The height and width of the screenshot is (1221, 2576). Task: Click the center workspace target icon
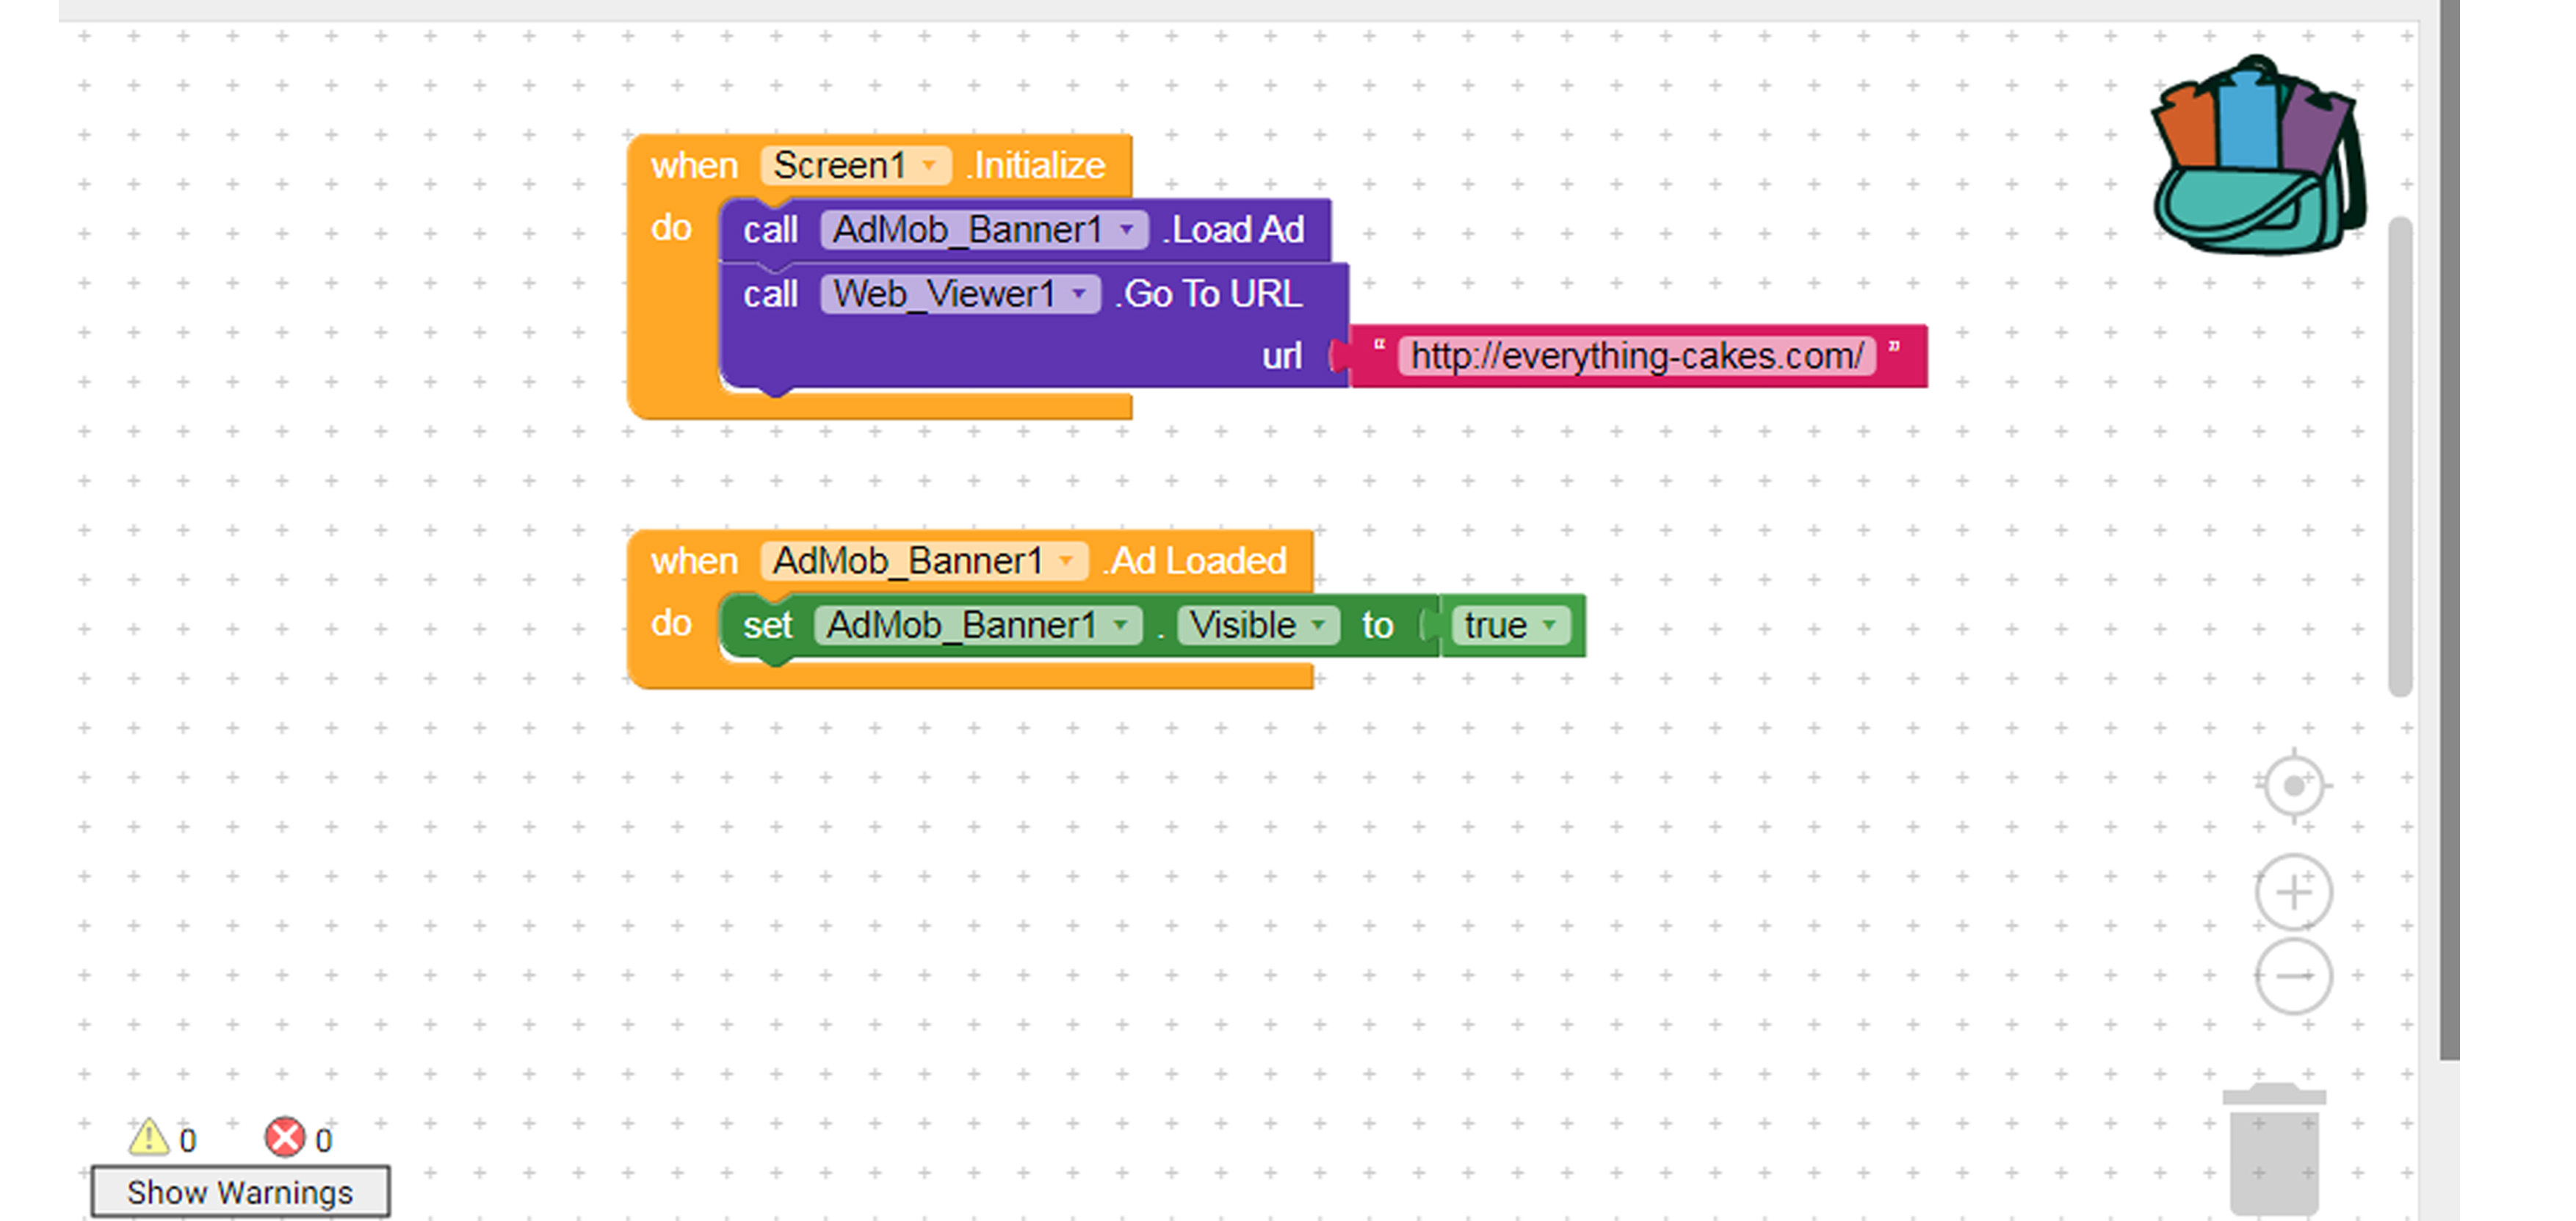(2293, 786)
